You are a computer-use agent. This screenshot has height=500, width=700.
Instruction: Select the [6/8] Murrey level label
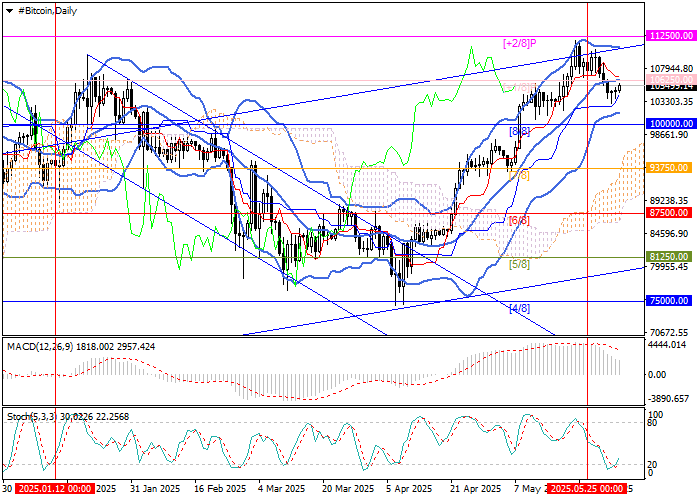[x=519, y=220]
